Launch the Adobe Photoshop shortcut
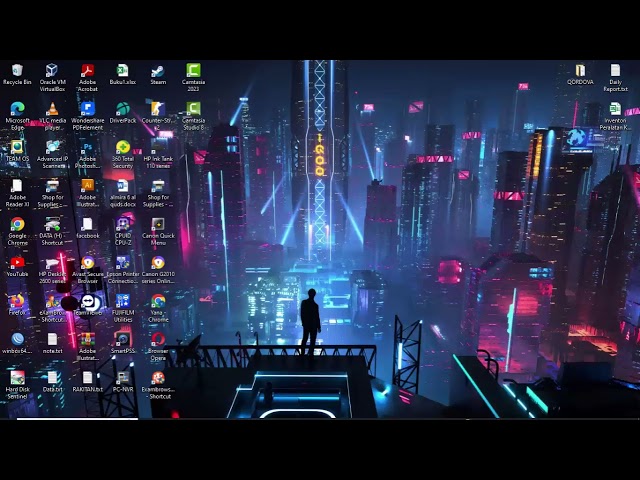 click(x=87, y=154)
